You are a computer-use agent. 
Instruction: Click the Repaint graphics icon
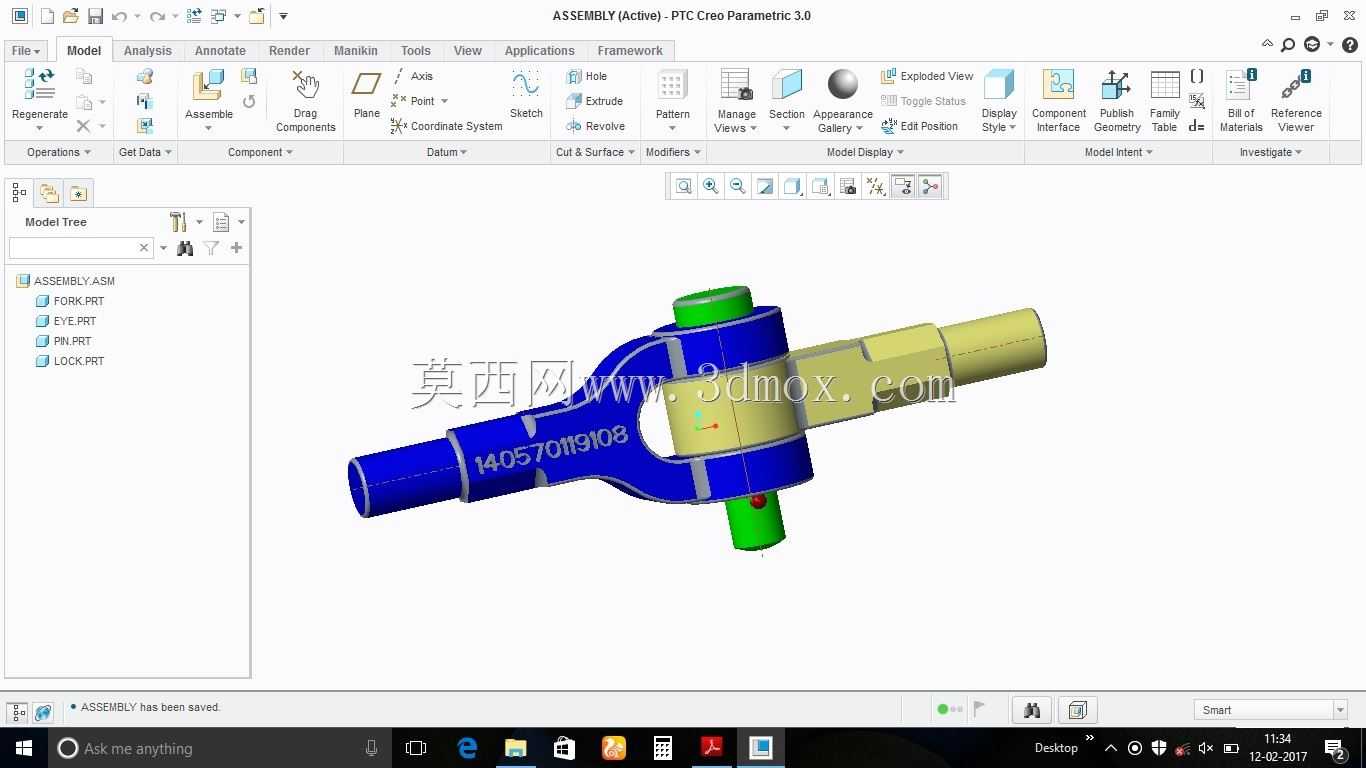tap(765, 186)
